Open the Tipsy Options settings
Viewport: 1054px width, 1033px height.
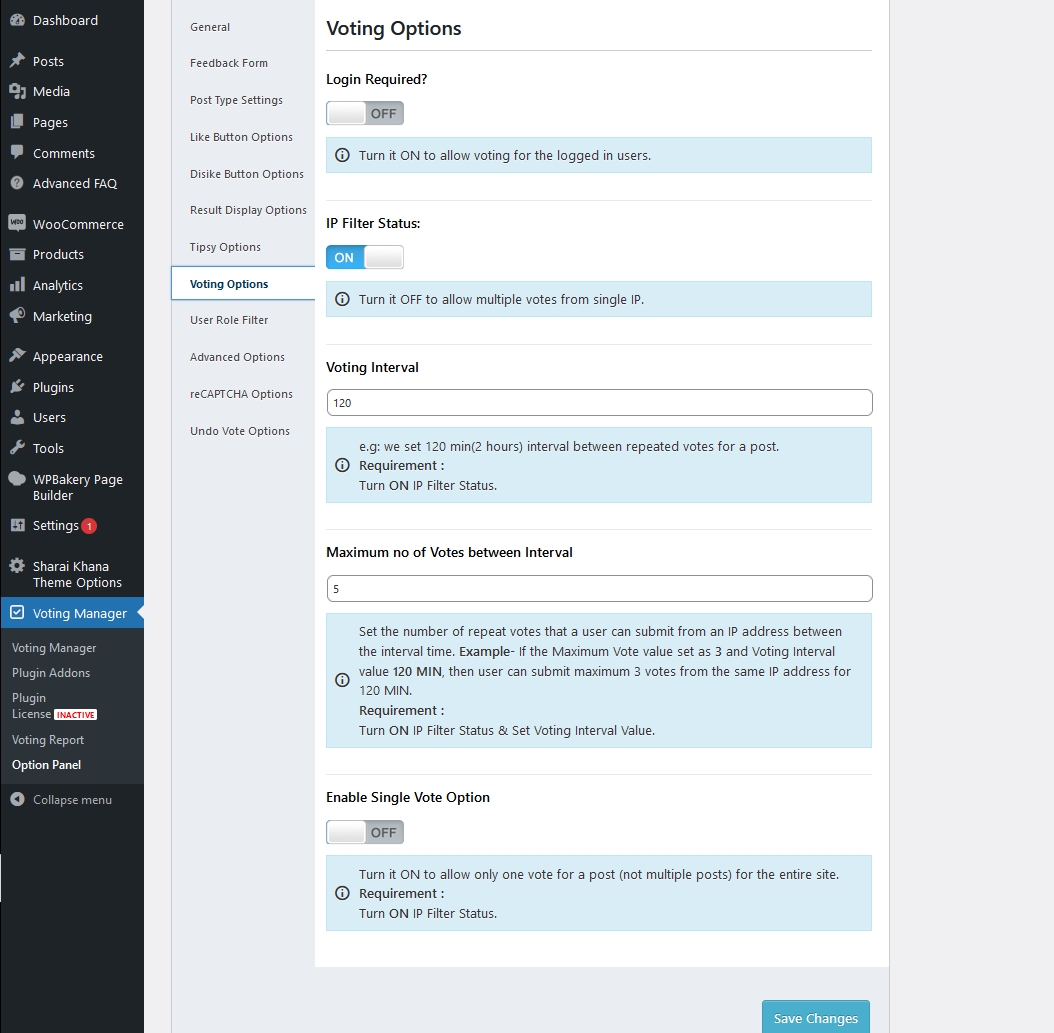[x=223, y=246]
